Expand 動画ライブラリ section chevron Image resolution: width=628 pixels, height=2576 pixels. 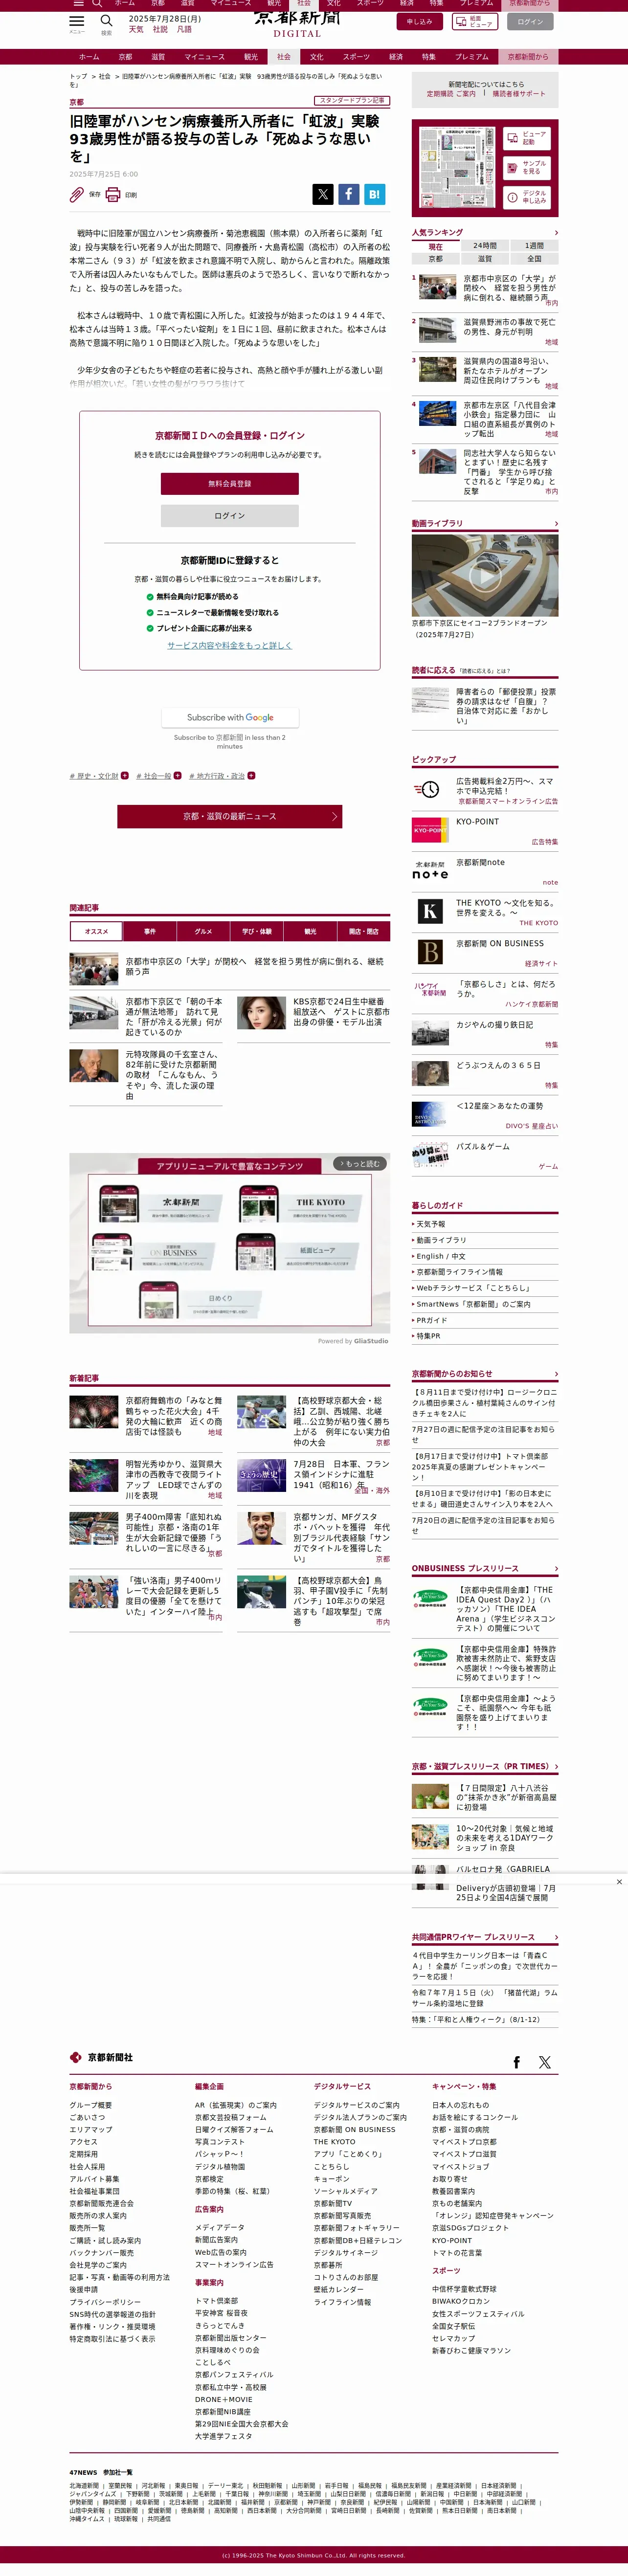556,524
